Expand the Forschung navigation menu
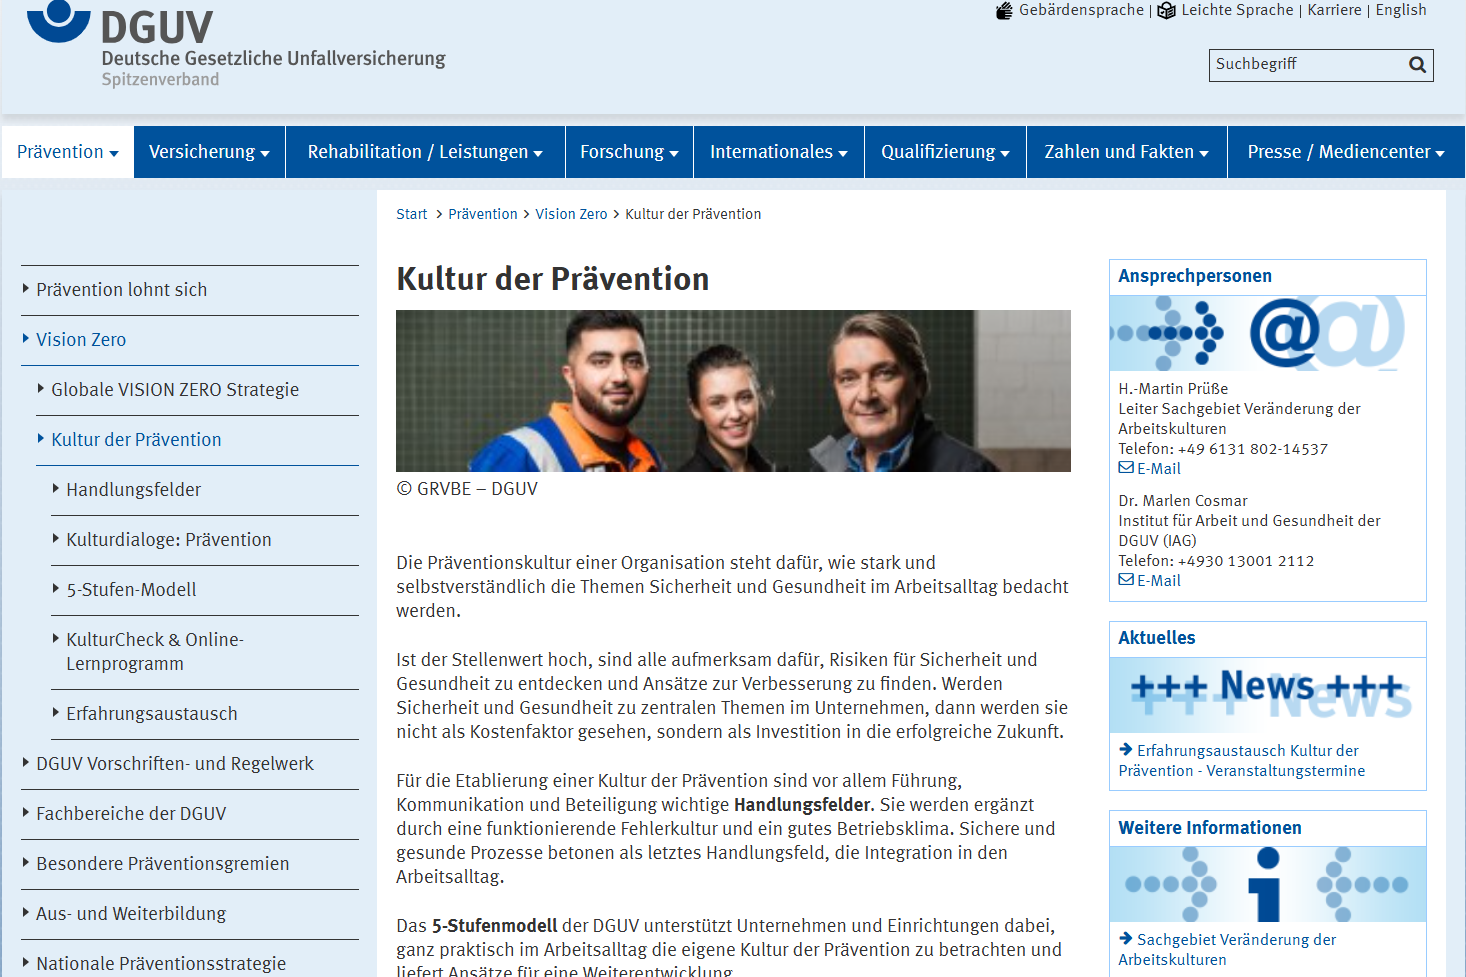 (629, 152)
